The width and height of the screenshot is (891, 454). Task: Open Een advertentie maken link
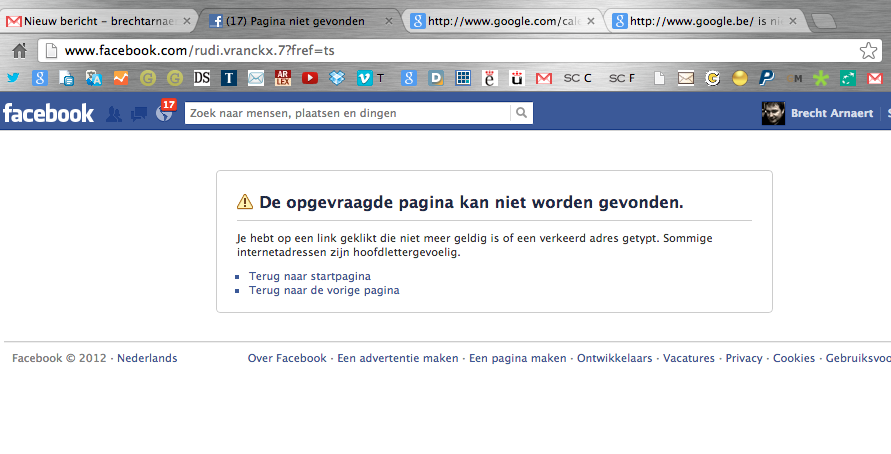pos(398,358)
